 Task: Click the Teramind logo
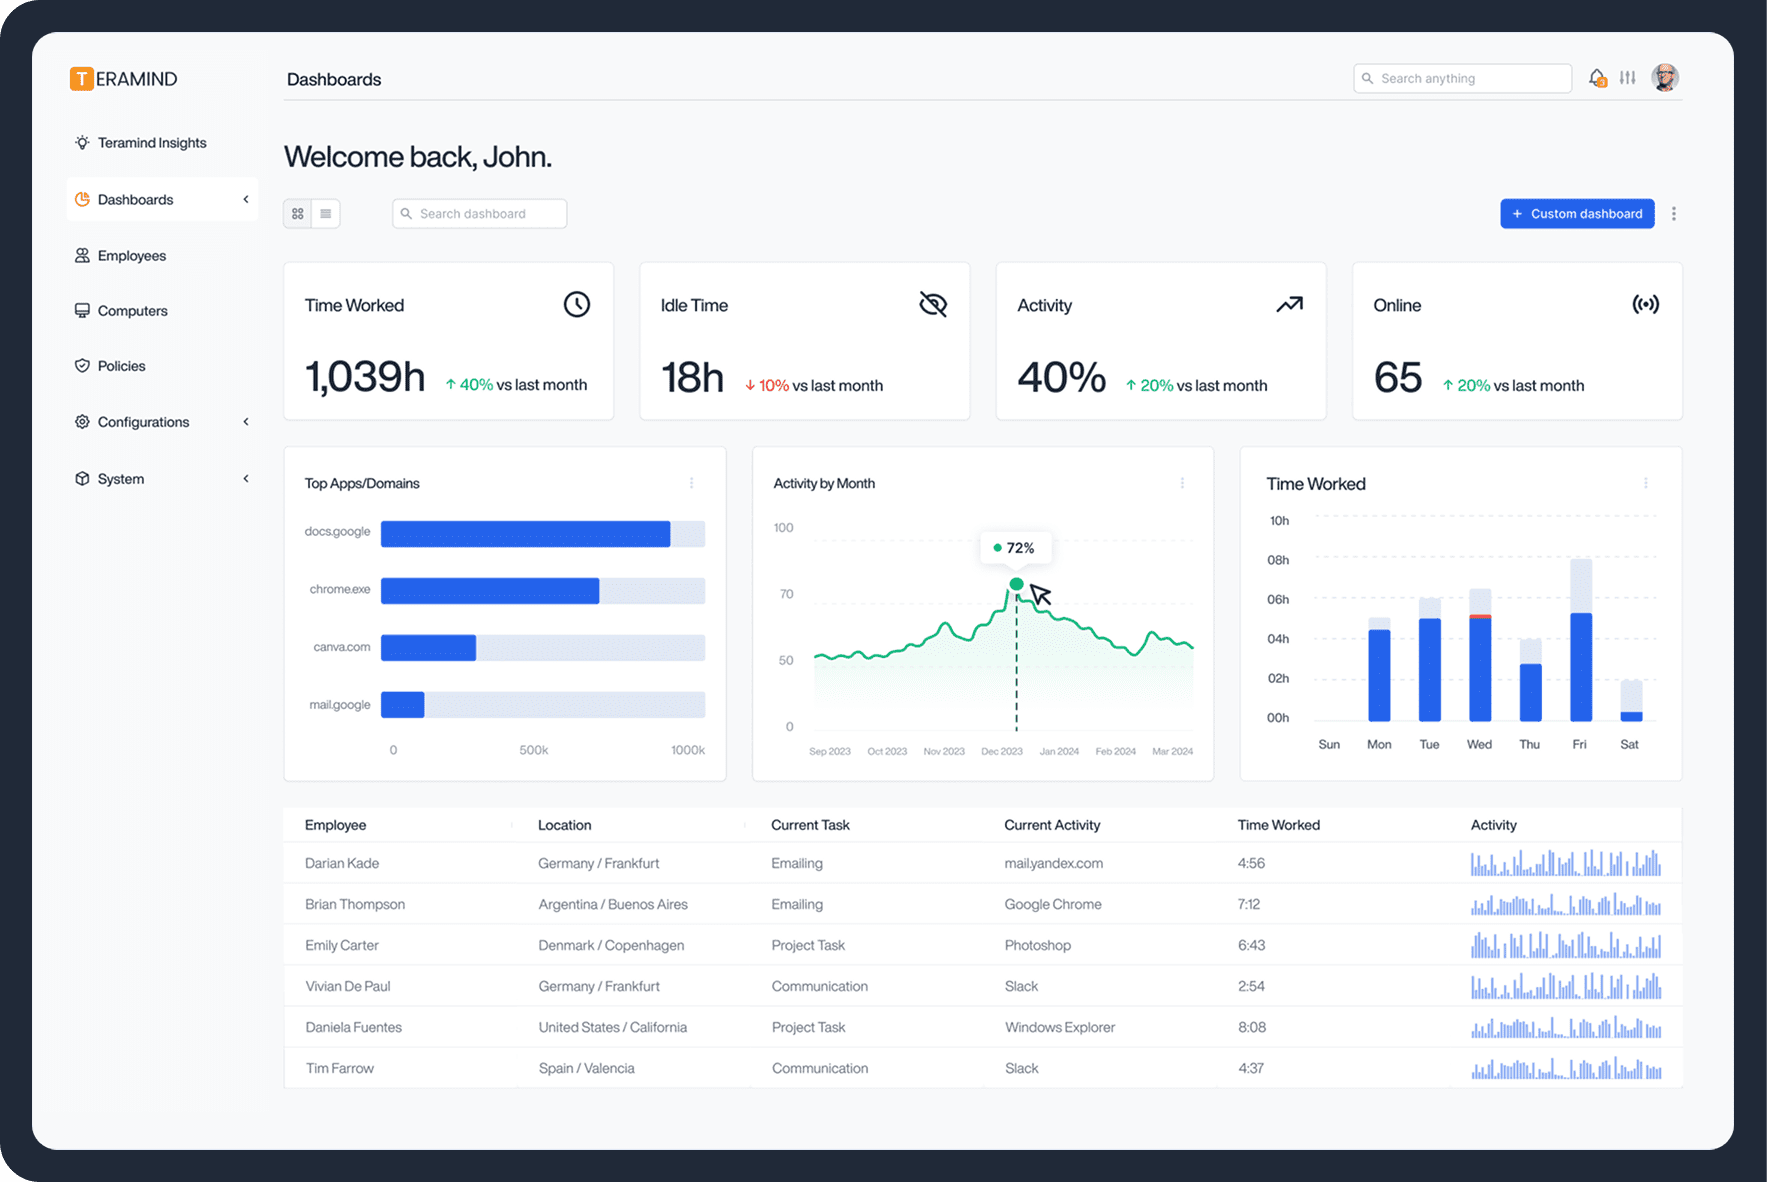[124, 79]
